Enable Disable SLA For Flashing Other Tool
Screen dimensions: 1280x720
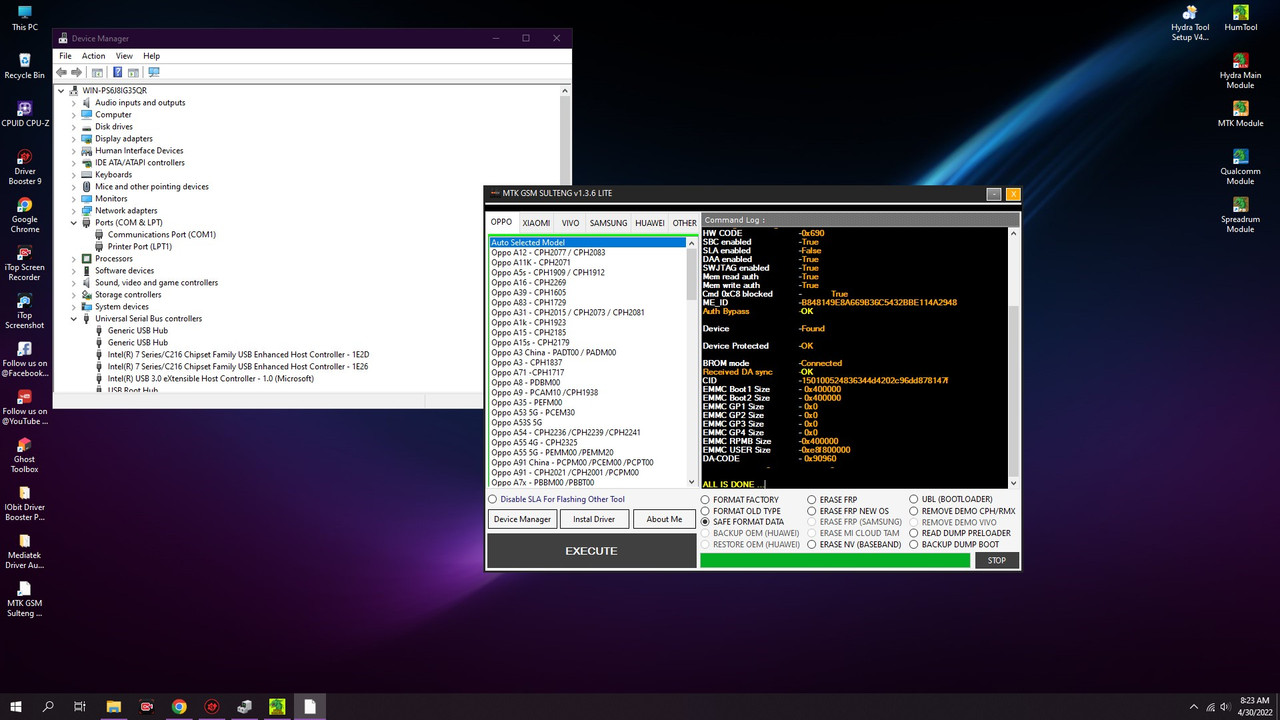pos(491,499)
